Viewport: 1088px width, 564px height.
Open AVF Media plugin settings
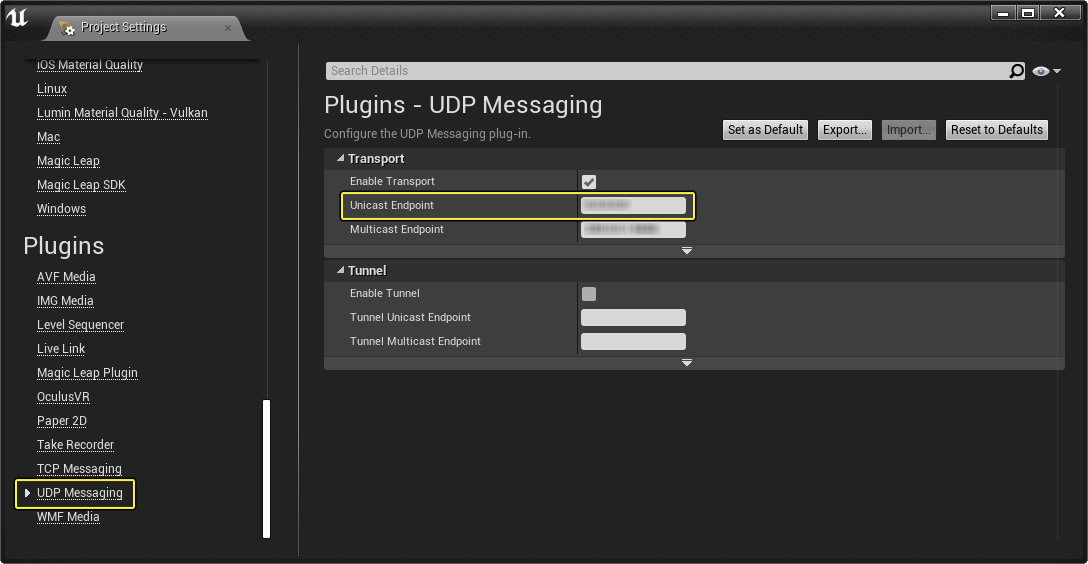point(66,277)
